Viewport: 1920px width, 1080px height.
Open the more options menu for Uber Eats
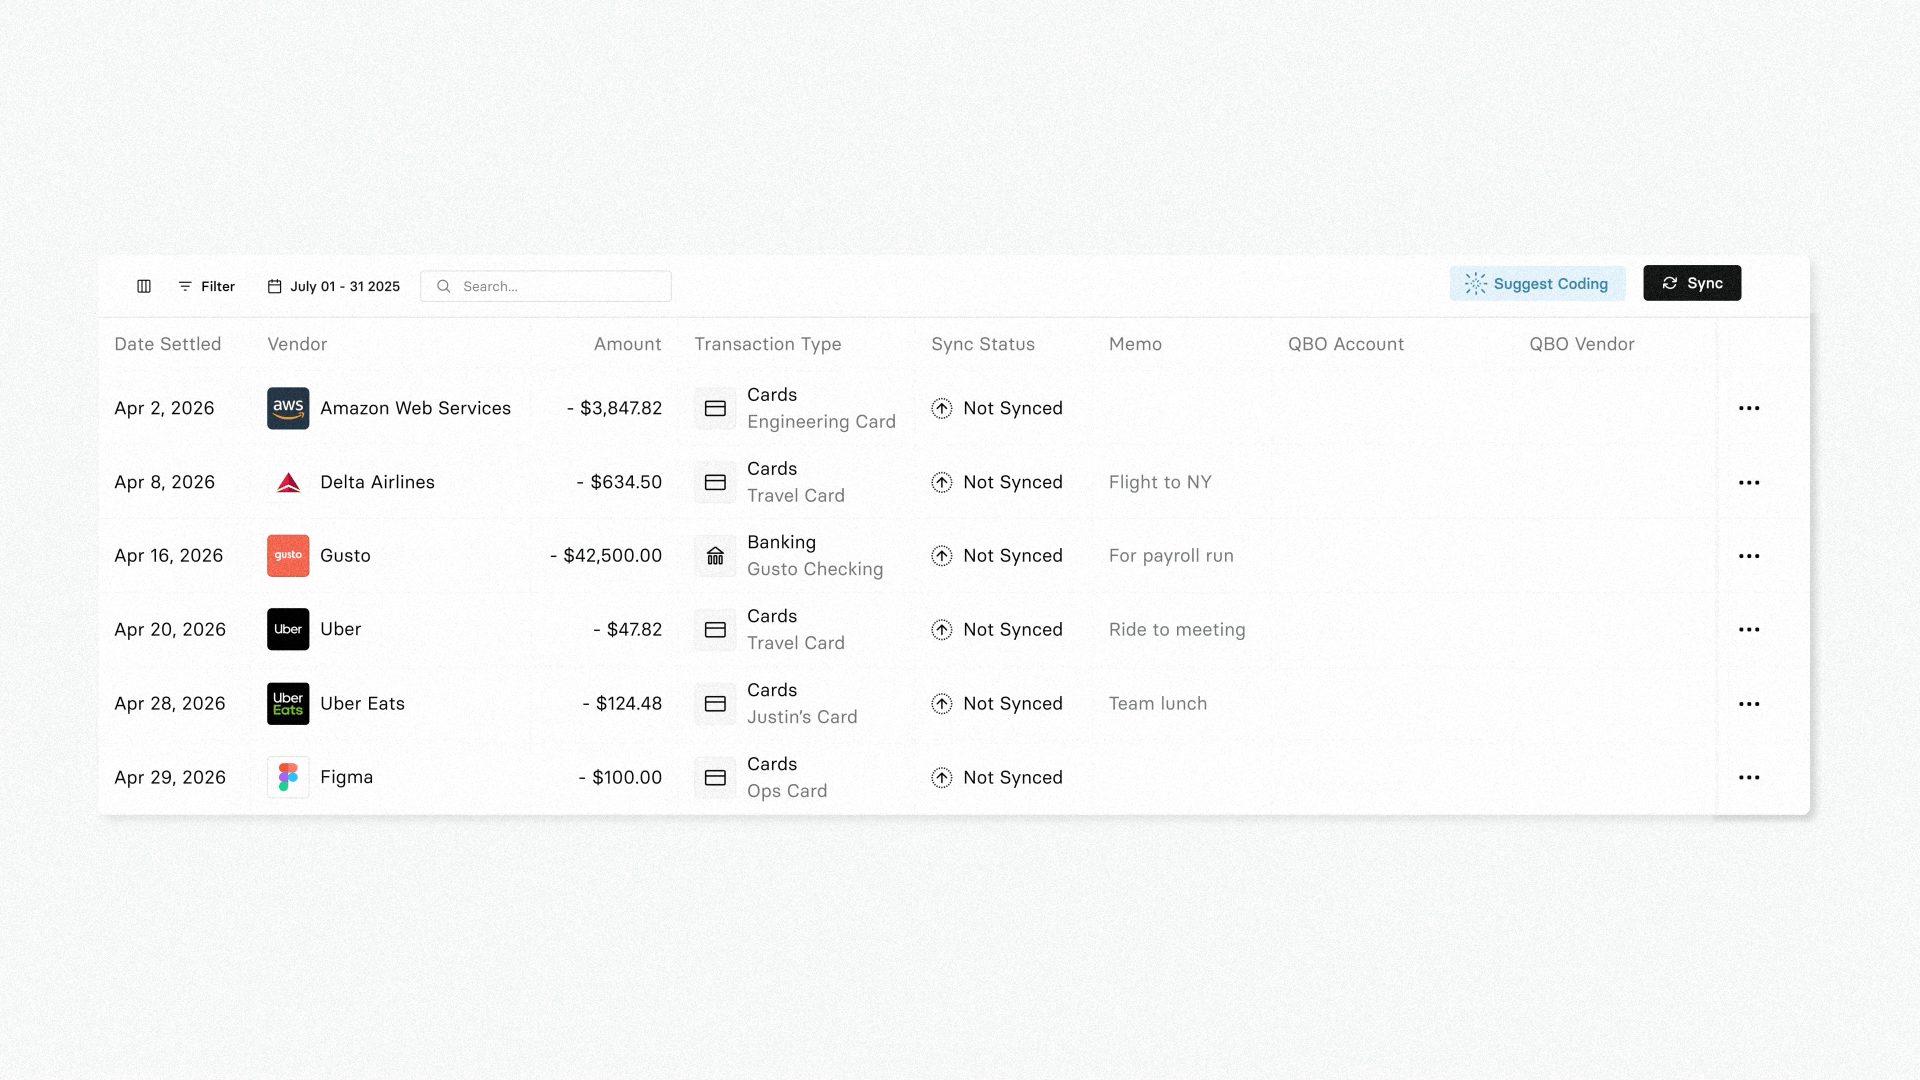1749,703
